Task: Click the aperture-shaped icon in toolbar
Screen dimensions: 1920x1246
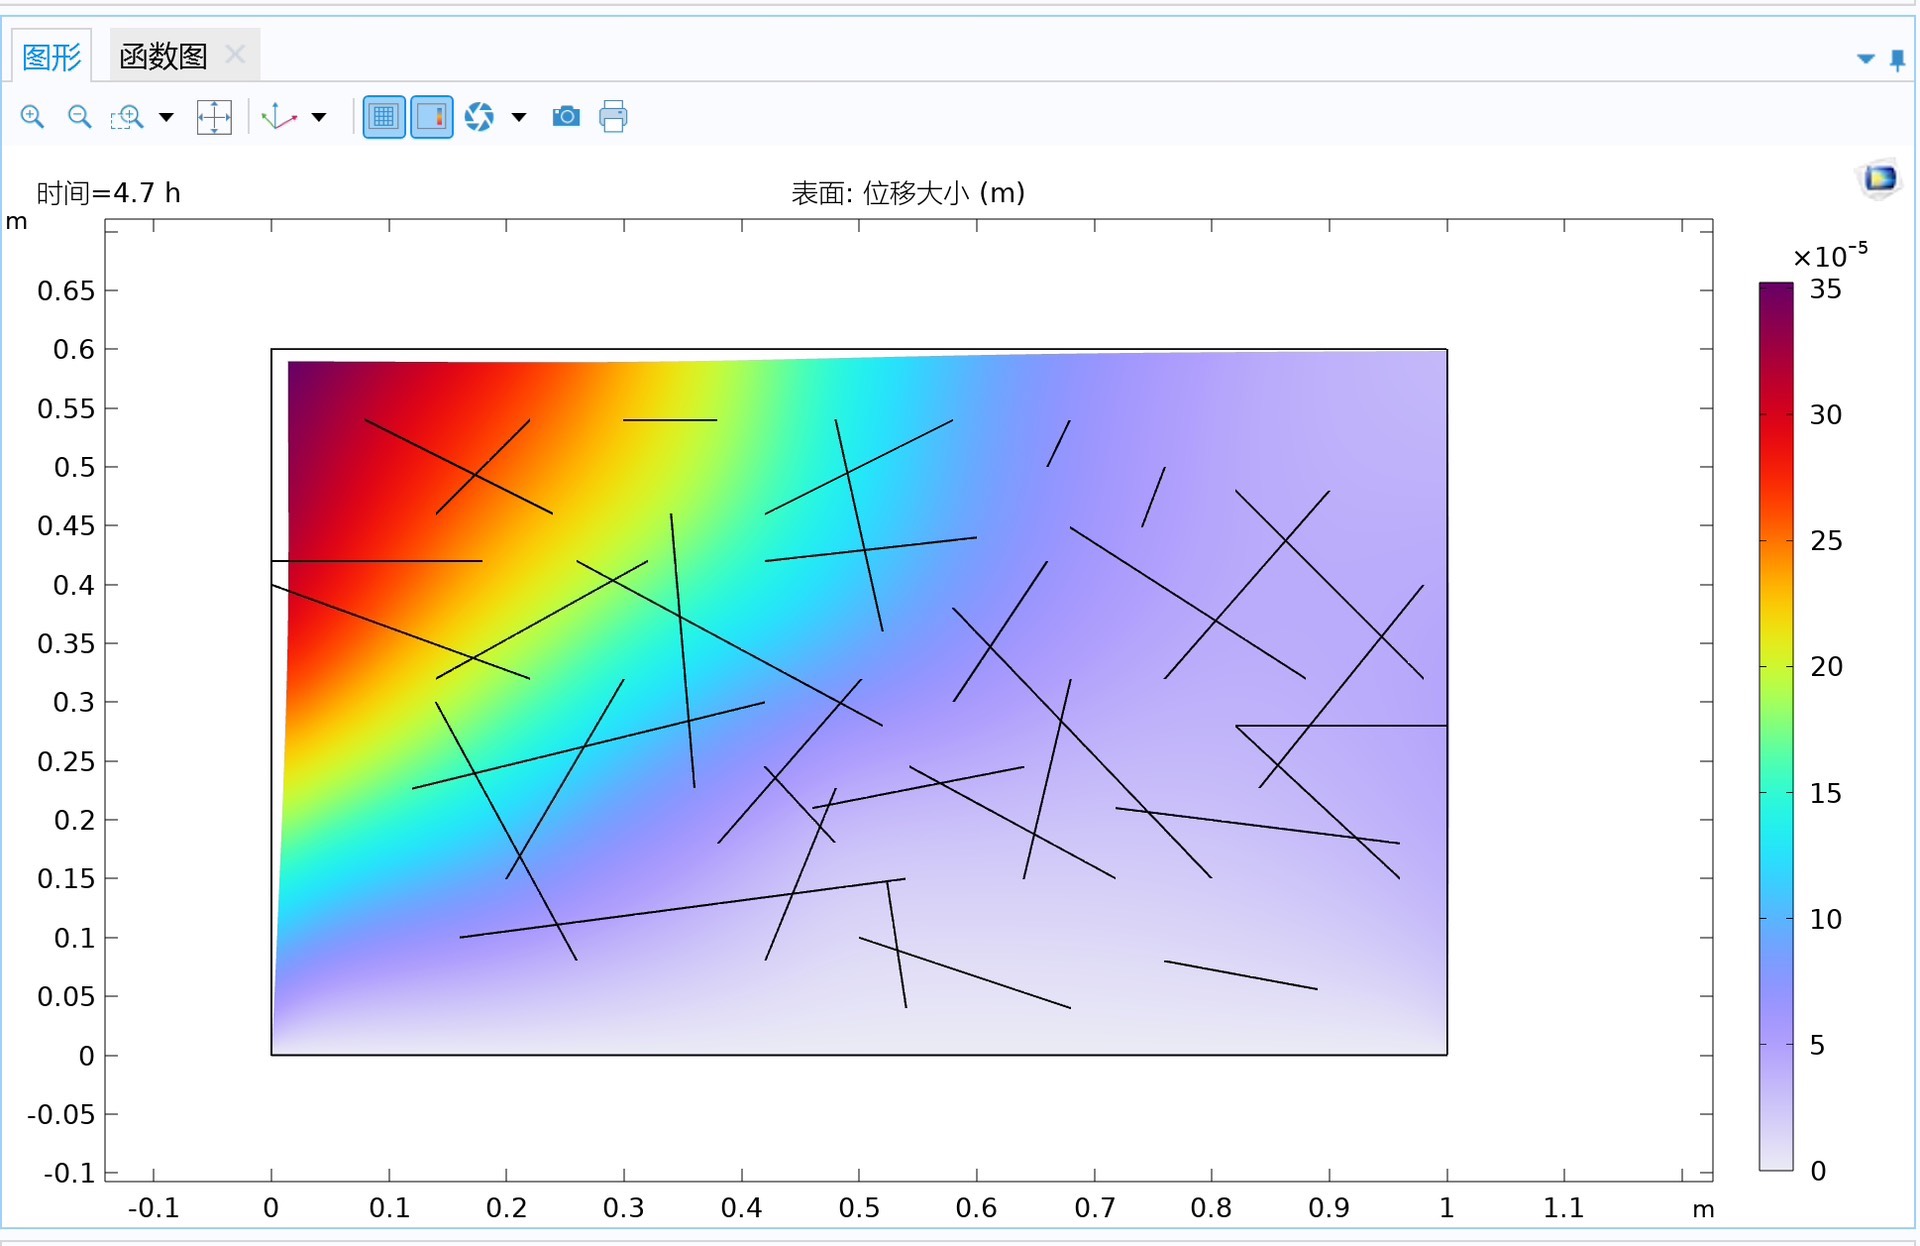Action: click(479, 117)
